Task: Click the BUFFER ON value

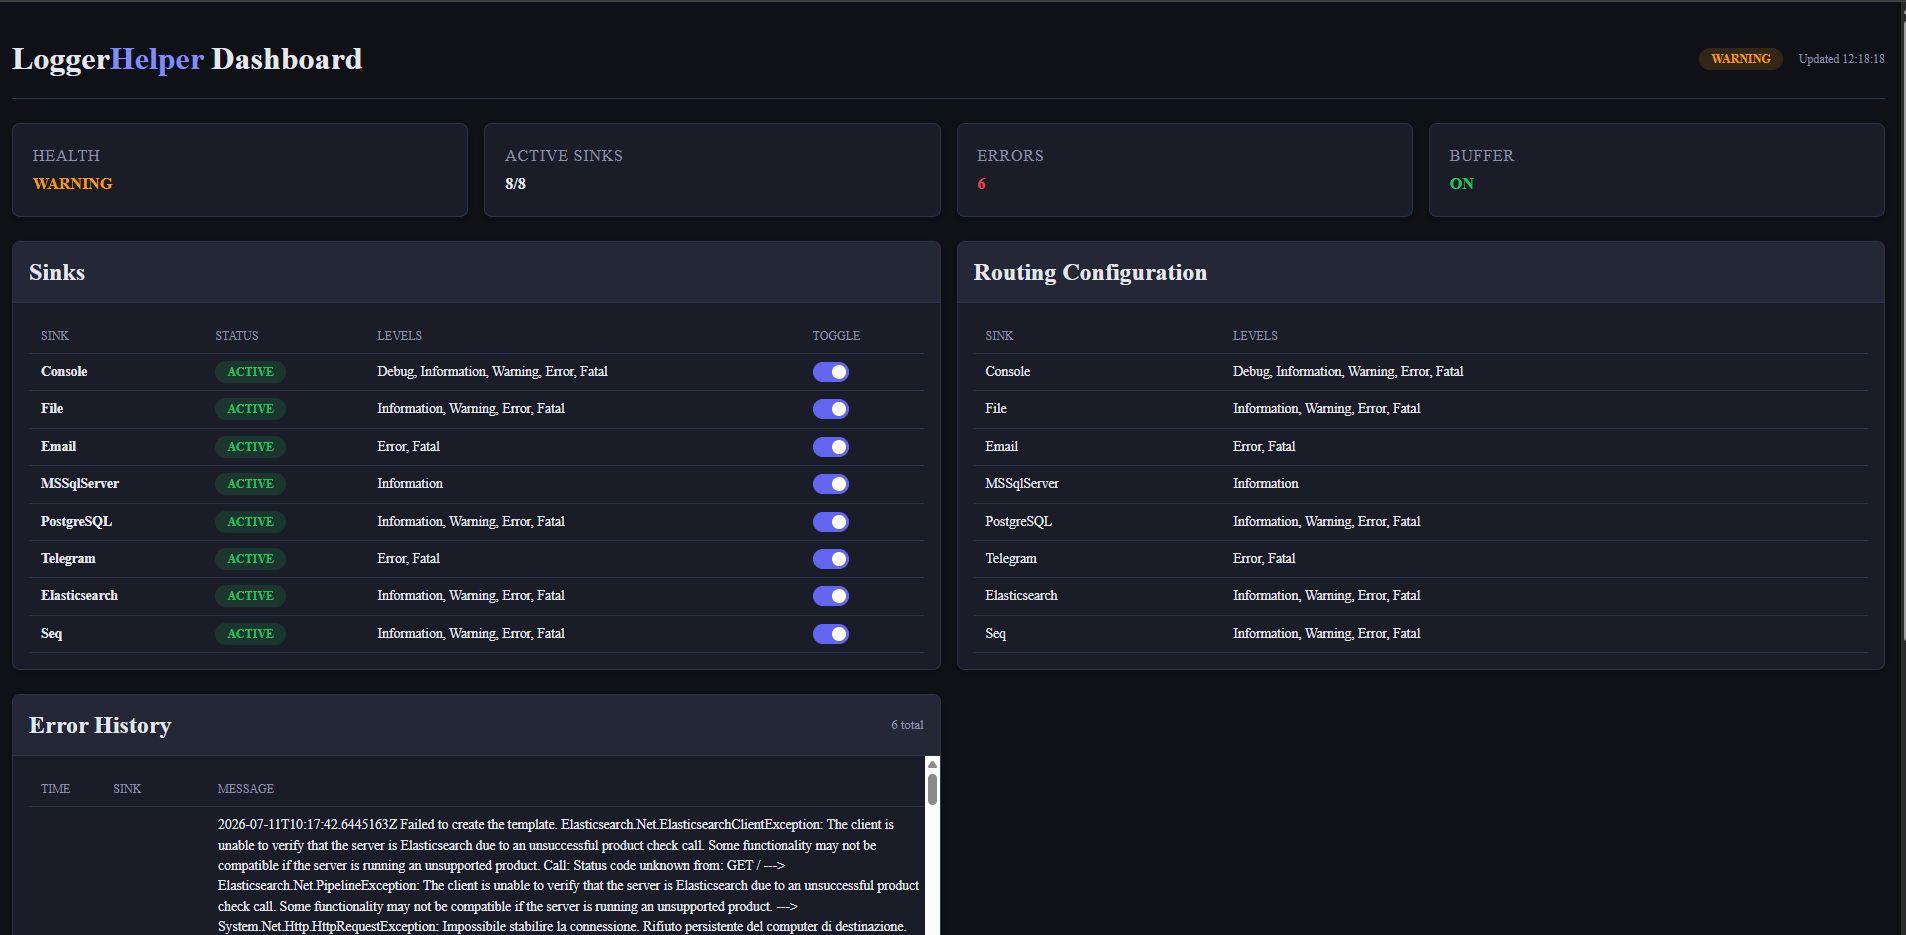Action: point(1461,184)
